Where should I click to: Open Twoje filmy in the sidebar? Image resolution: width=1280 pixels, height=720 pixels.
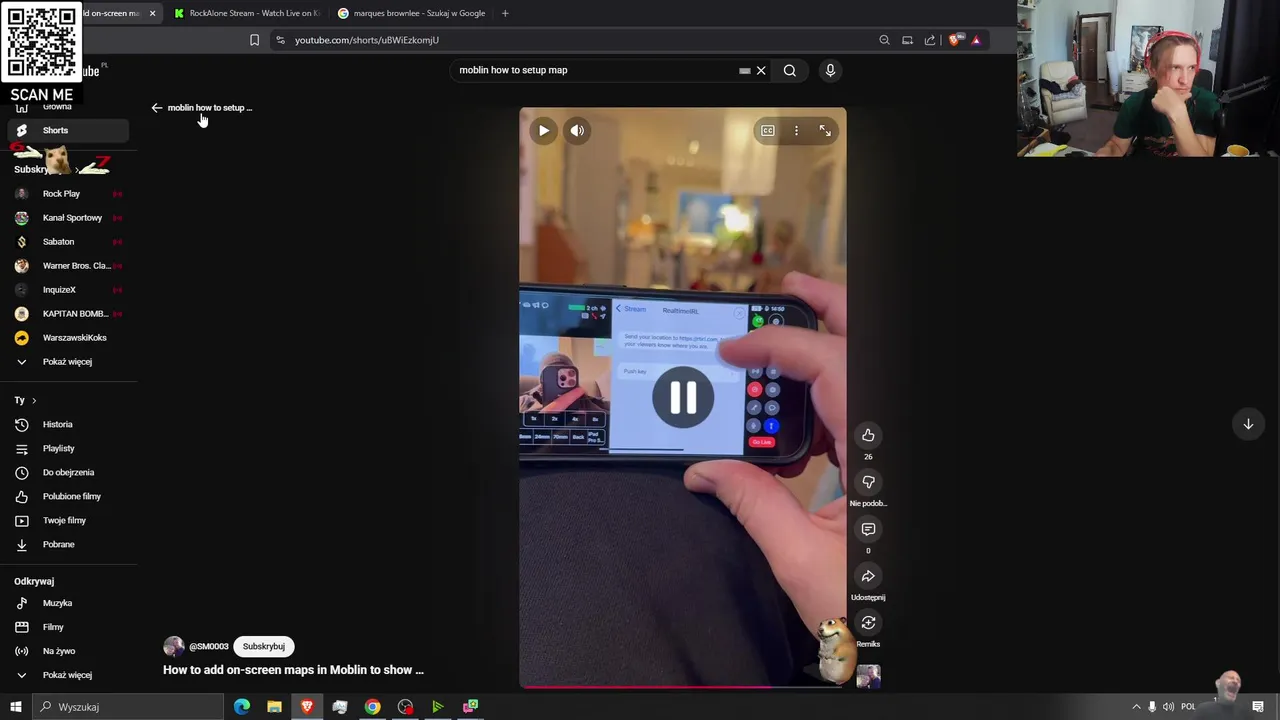[x=68, y=520]
